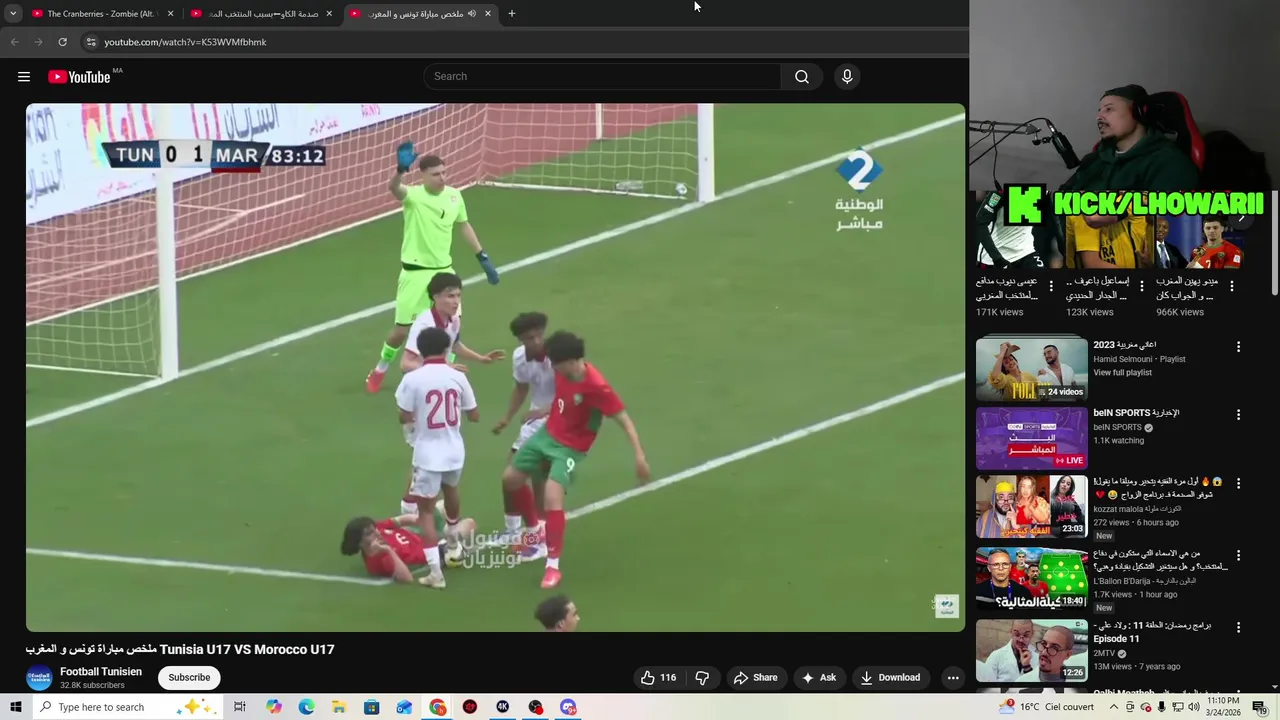Open Copilot from the taskbar

click(274, 707)
